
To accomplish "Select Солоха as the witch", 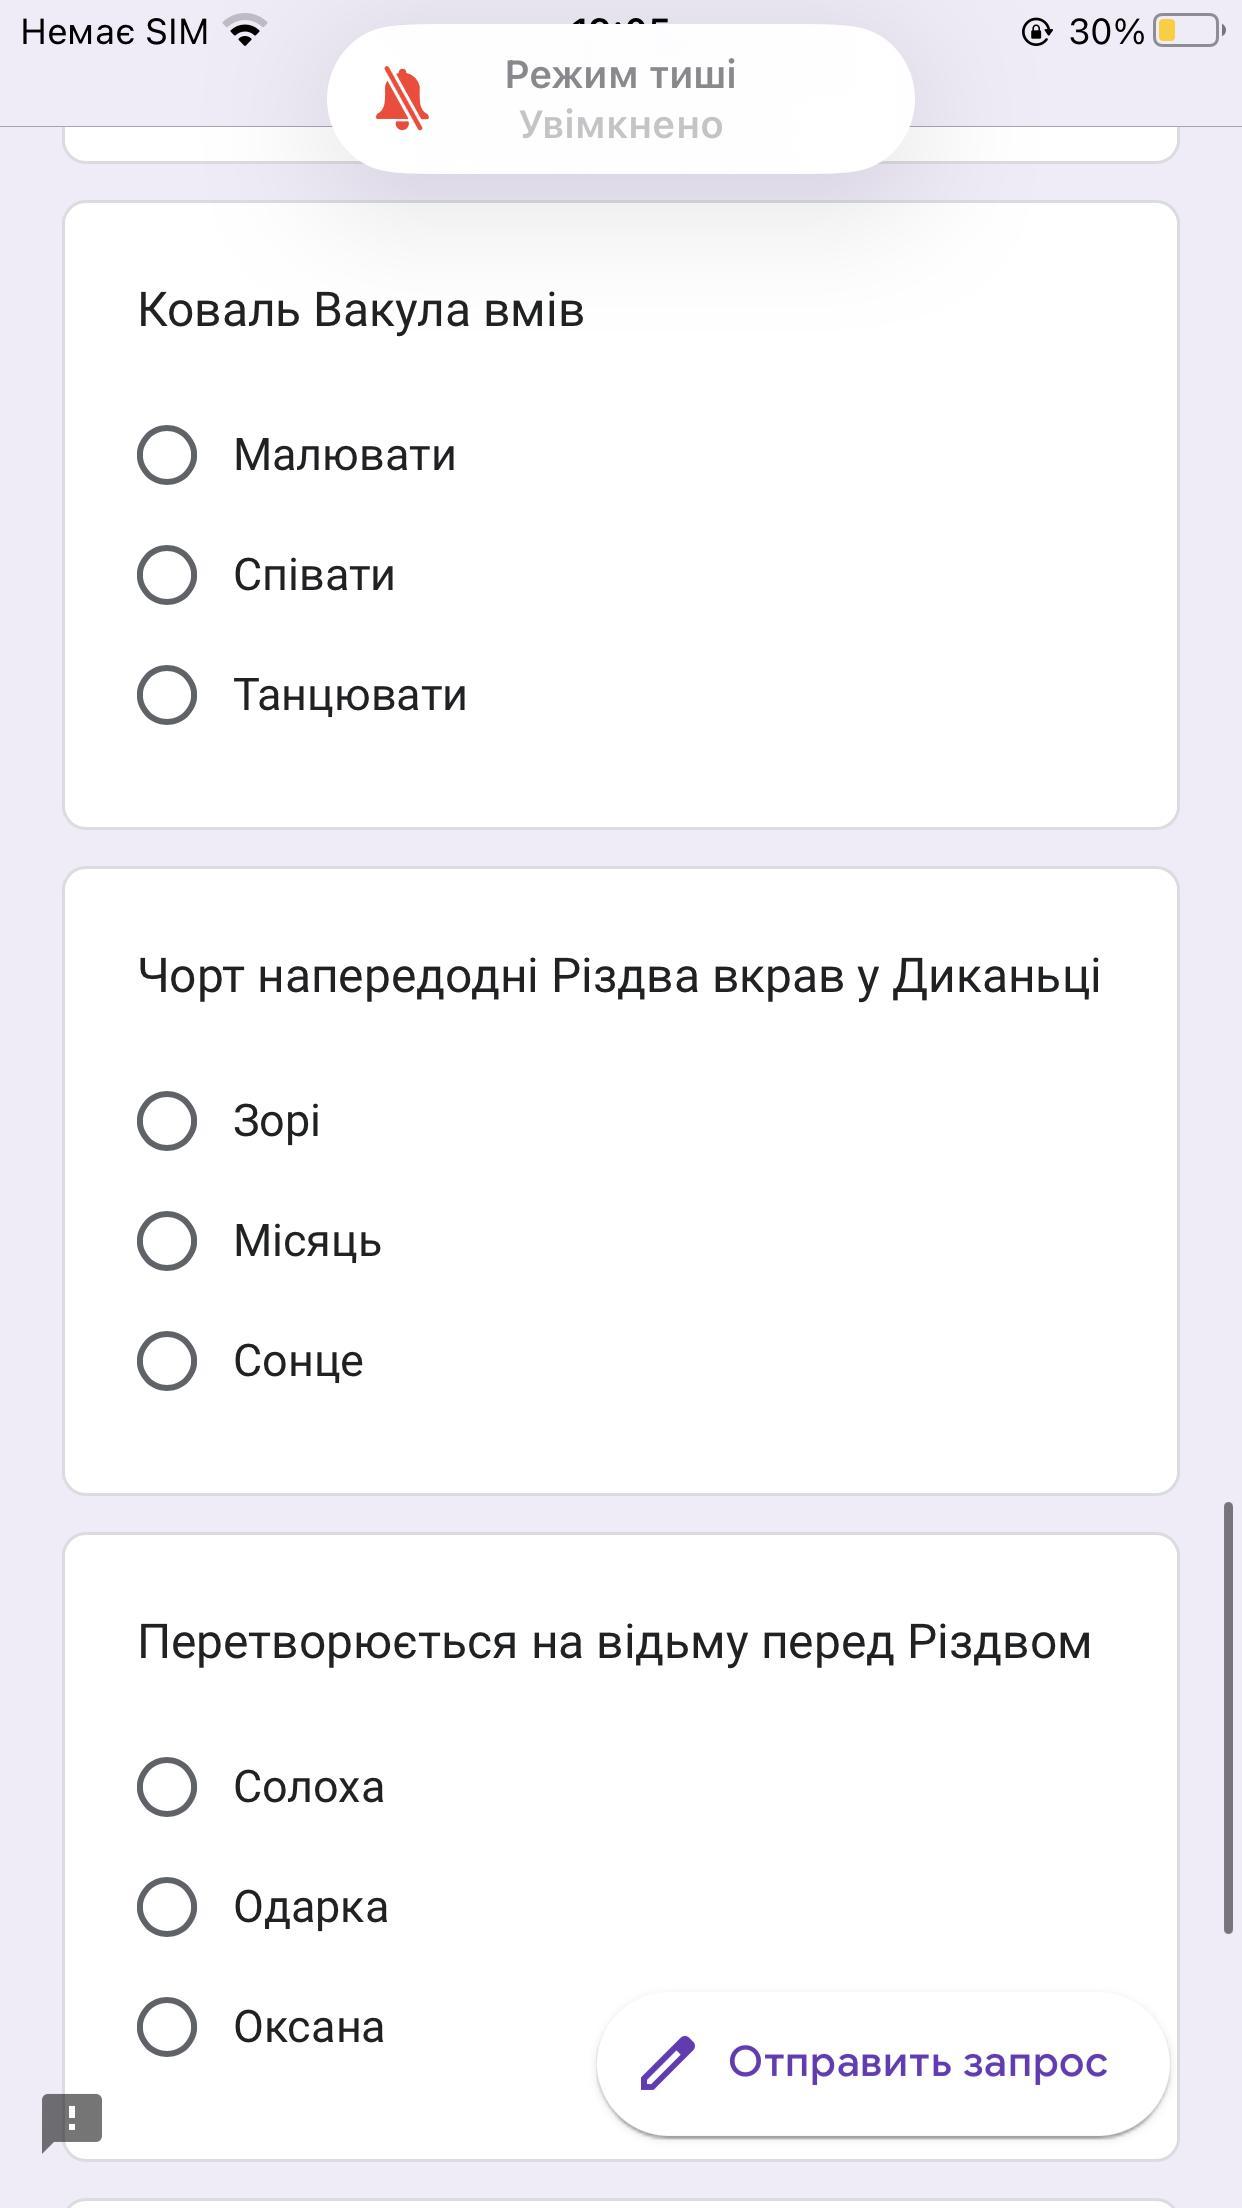I will click(167, 1787).
